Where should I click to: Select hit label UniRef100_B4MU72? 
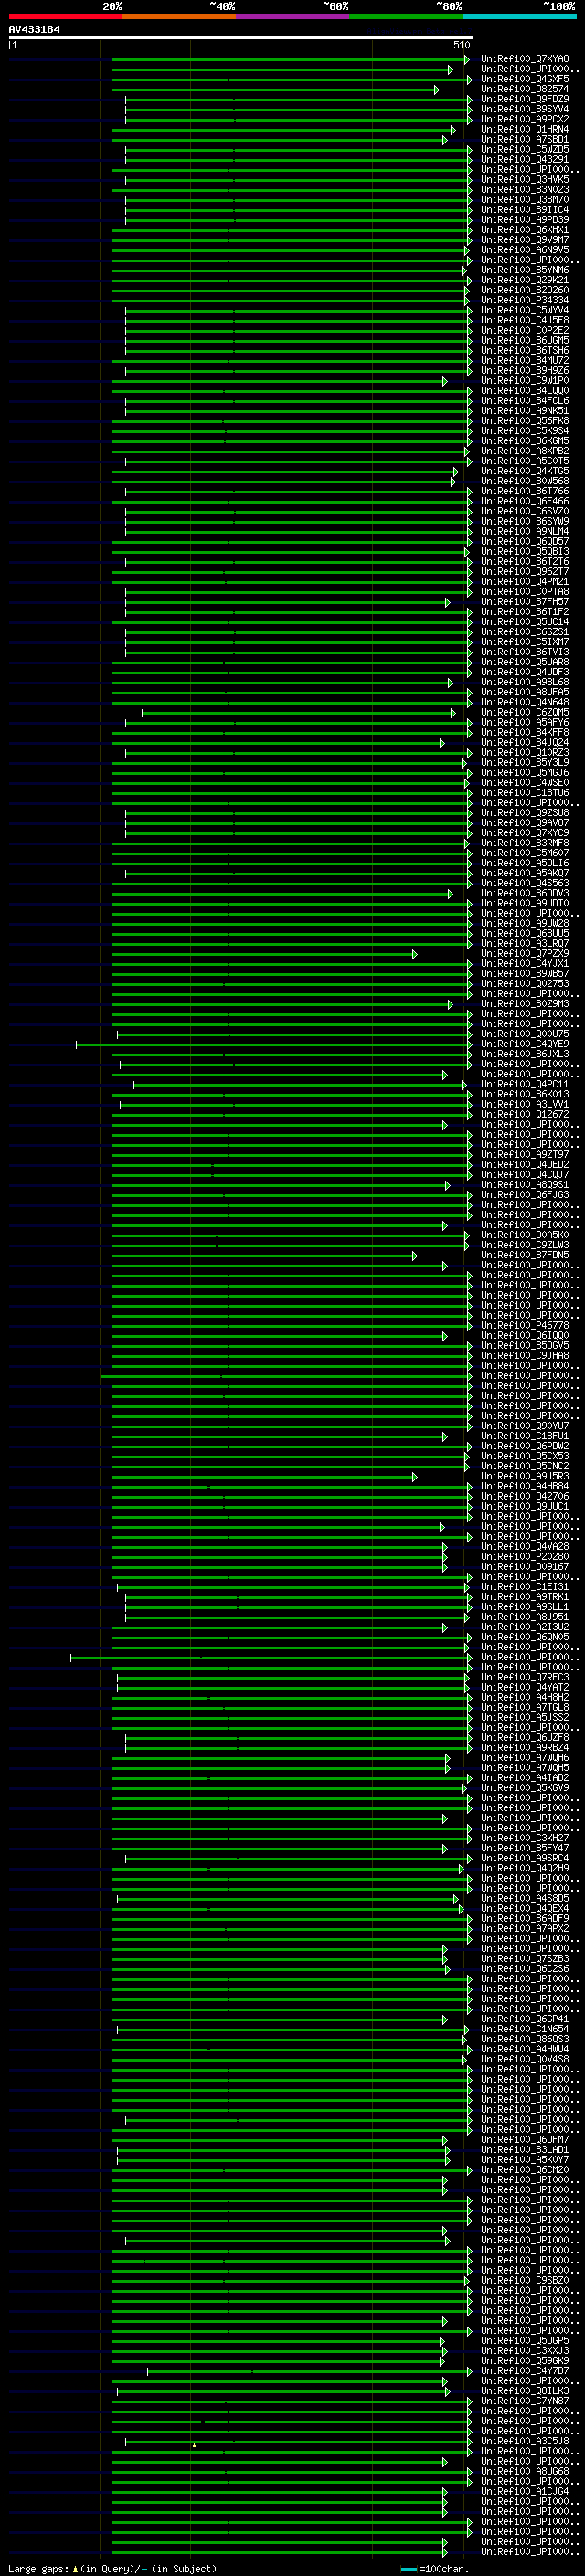(x=525, y=361)
